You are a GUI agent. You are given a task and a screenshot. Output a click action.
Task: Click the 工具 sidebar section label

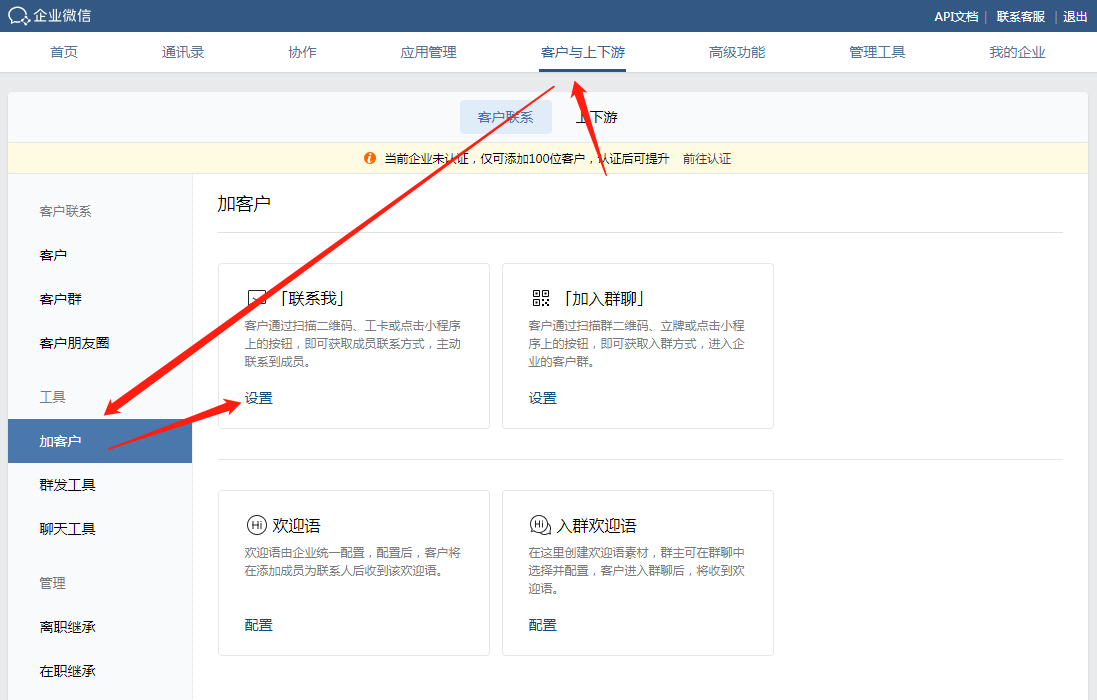[x=52, y=397]
